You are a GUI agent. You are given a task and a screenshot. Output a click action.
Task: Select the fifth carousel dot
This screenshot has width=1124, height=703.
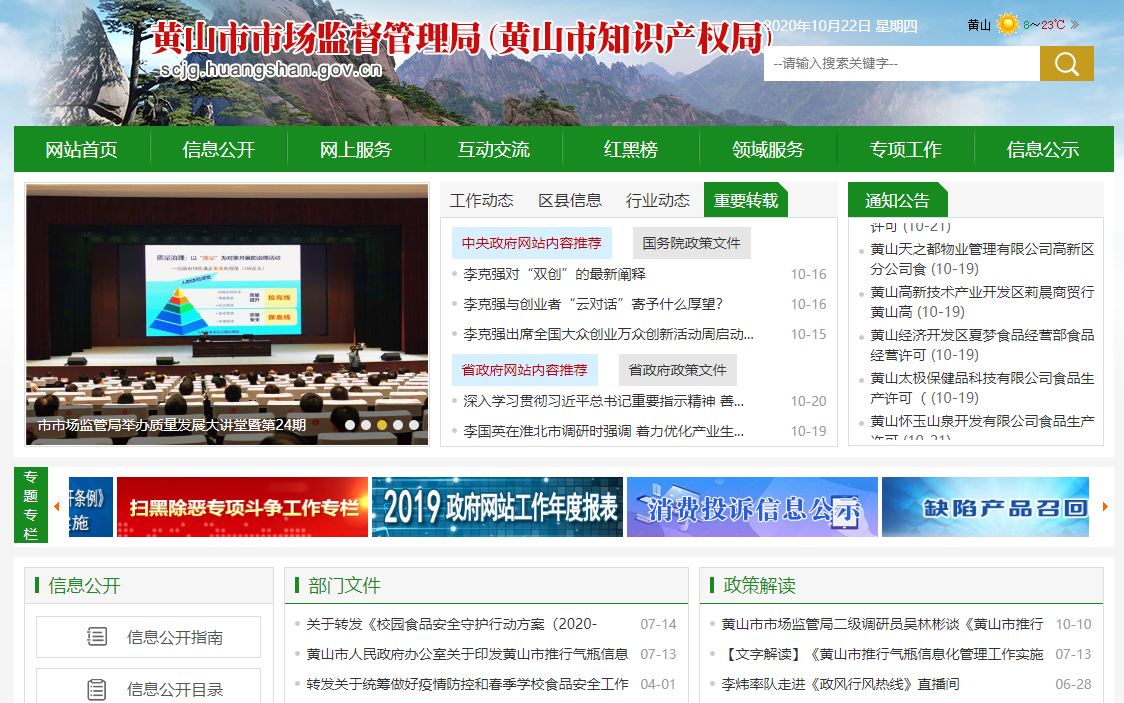[x=414, y=425]
